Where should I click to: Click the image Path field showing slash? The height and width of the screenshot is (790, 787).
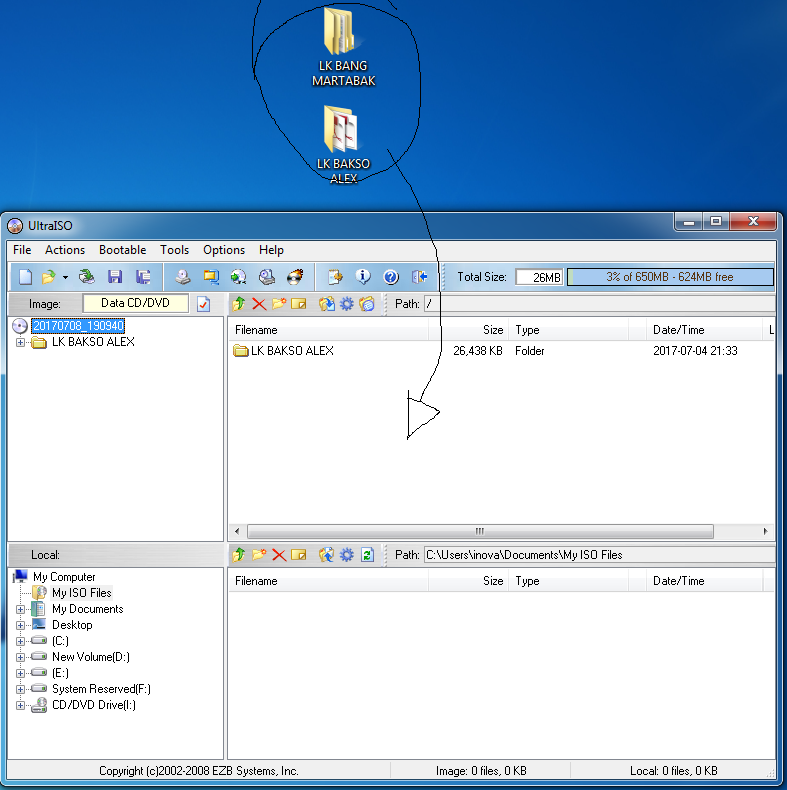point(599,304)
